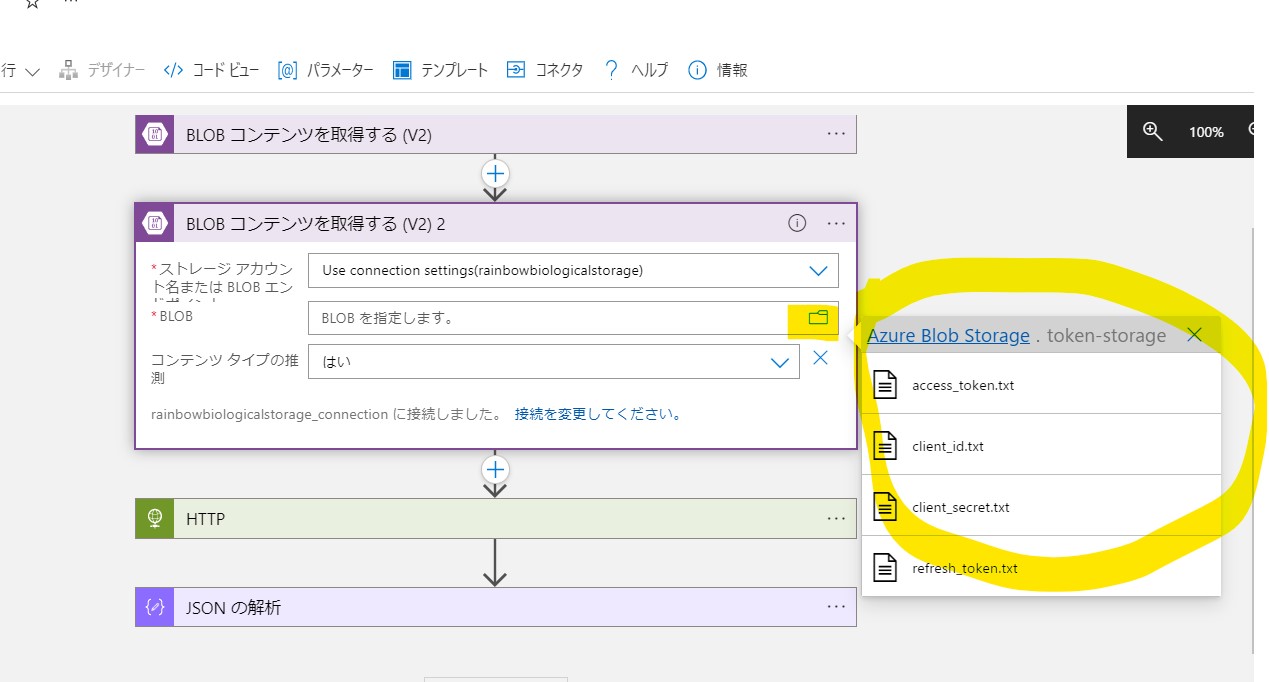This screenshot has width=1269, height=682.
Task: Click the file icon next to refresh_token.txt
Action: pos(886,568)
